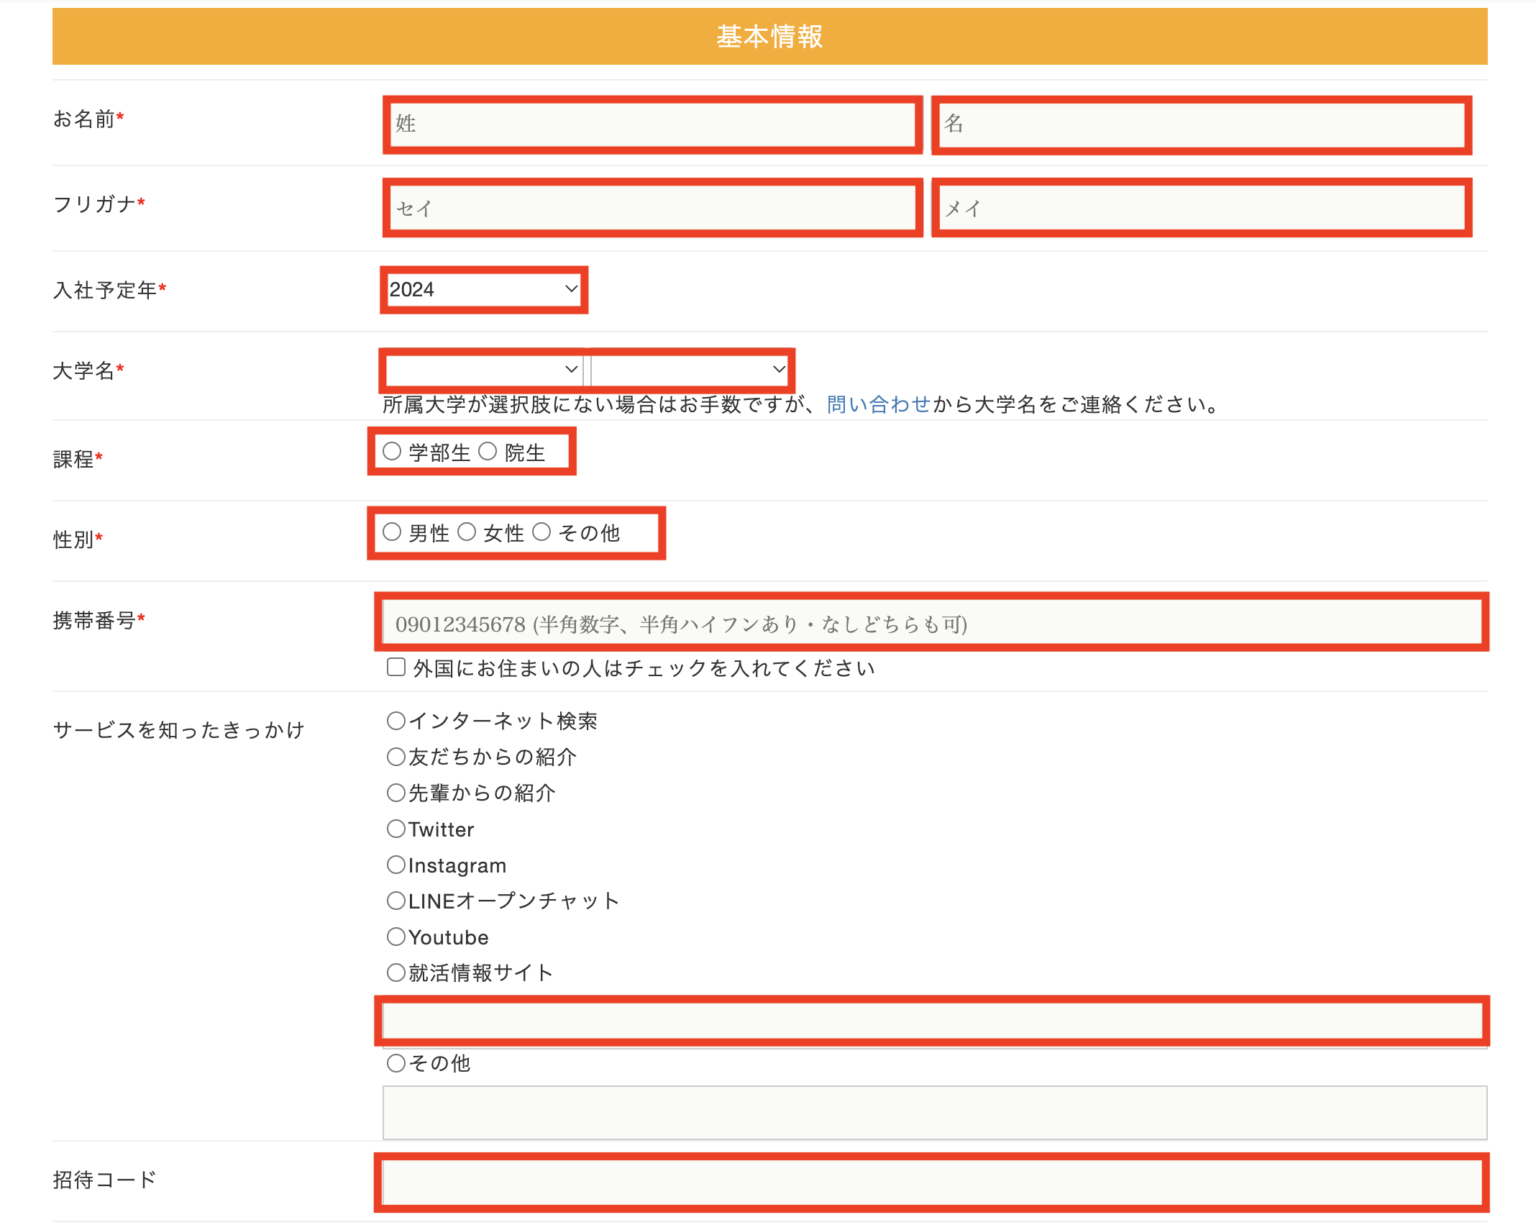Choose 女性 as gender
1536x1225 pixels.
click(467, 532)
